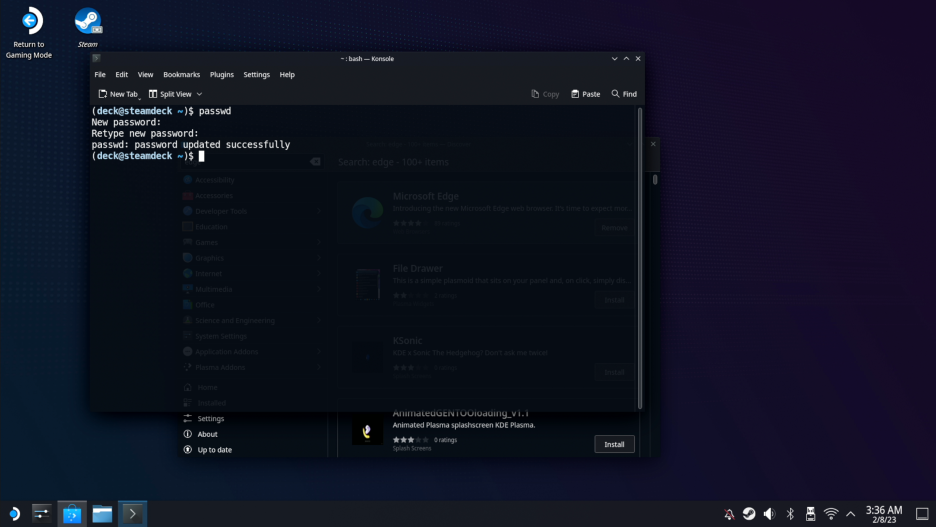Select Up to date in Discover sidebar
Image resolution: width=936 pixels, height=527 pixels.
[x=208, y=449]
